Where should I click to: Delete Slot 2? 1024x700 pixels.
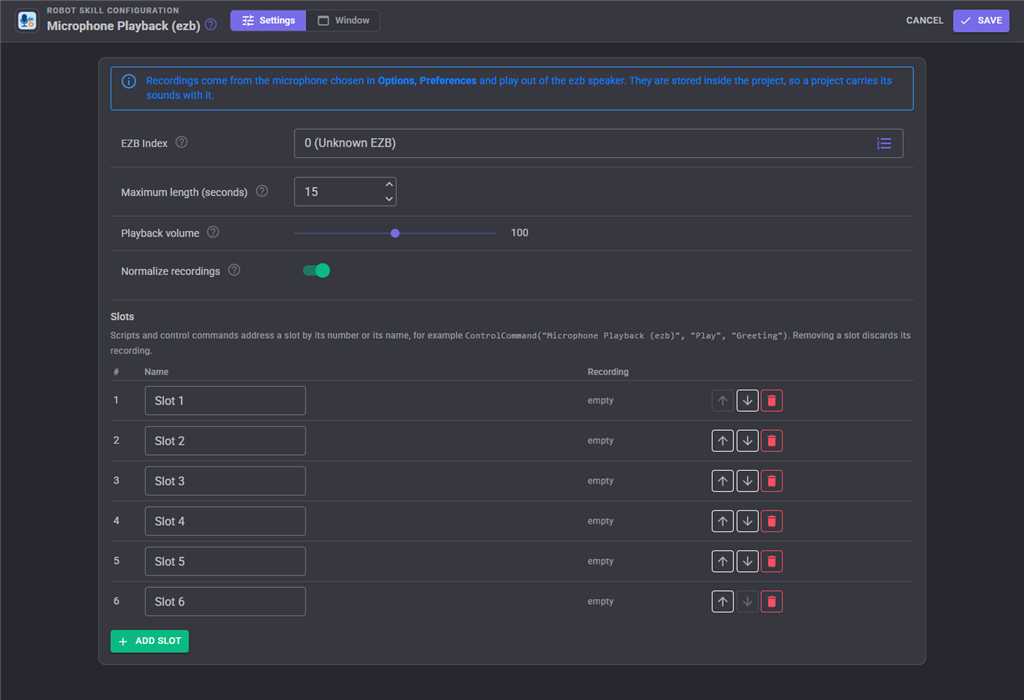pos(771,441)
